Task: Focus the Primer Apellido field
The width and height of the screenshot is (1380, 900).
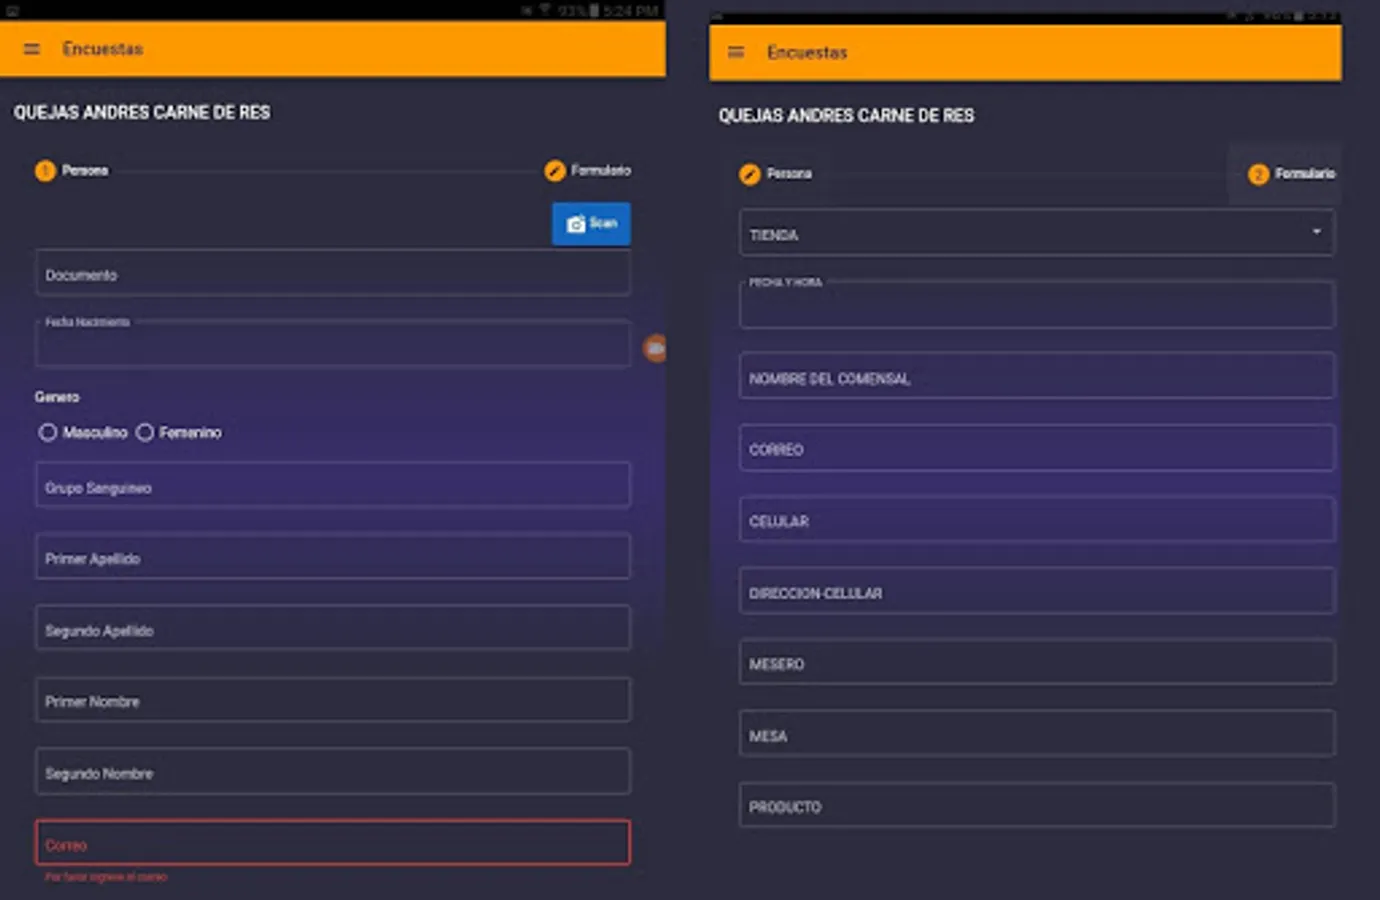Action: (x=333, y=557)
